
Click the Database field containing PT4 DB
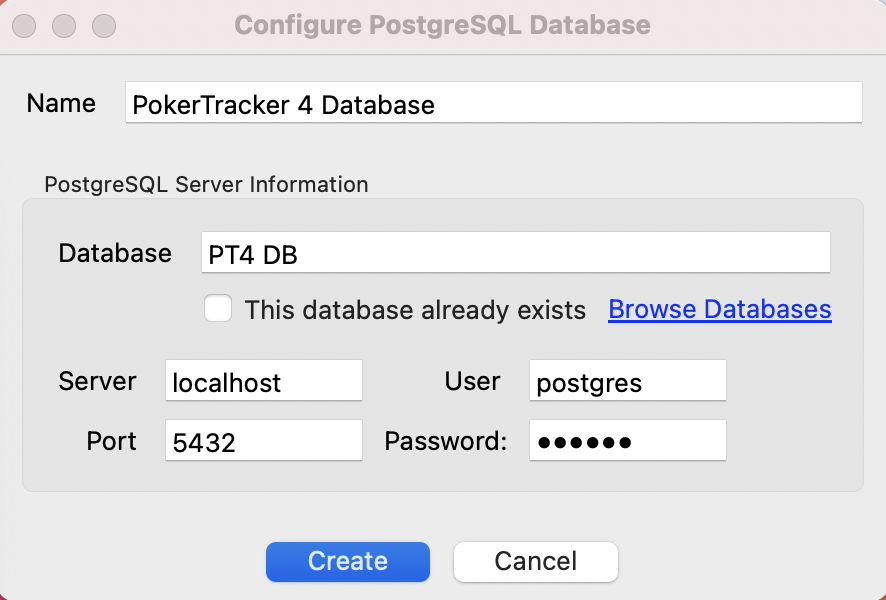515,253
